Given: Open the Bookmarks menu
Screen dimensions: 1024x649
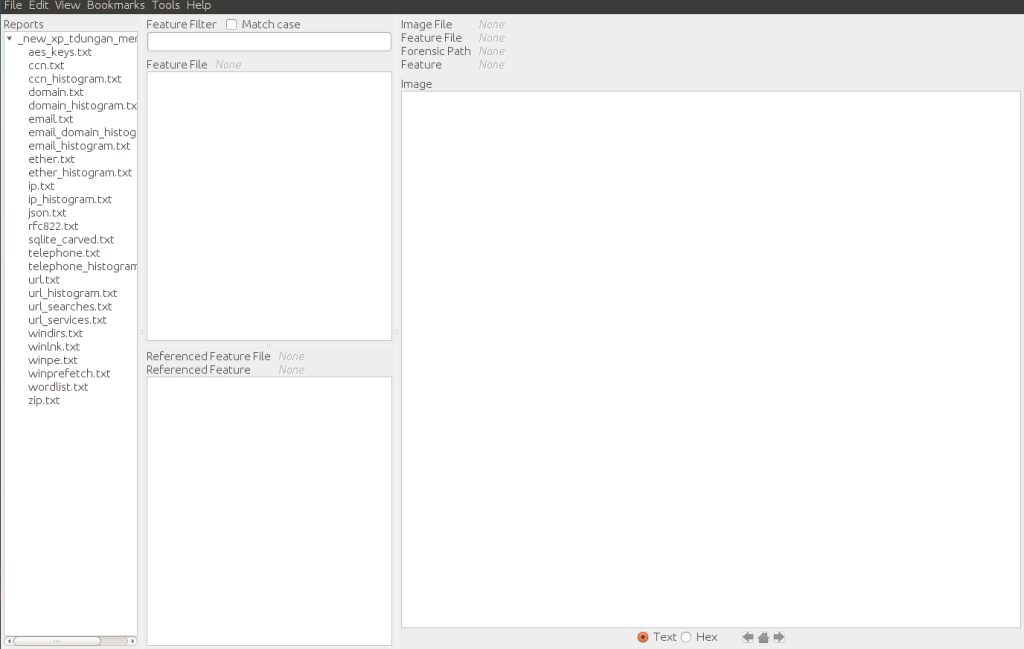Looking at the screenshot, I should (x=115, y=6).
